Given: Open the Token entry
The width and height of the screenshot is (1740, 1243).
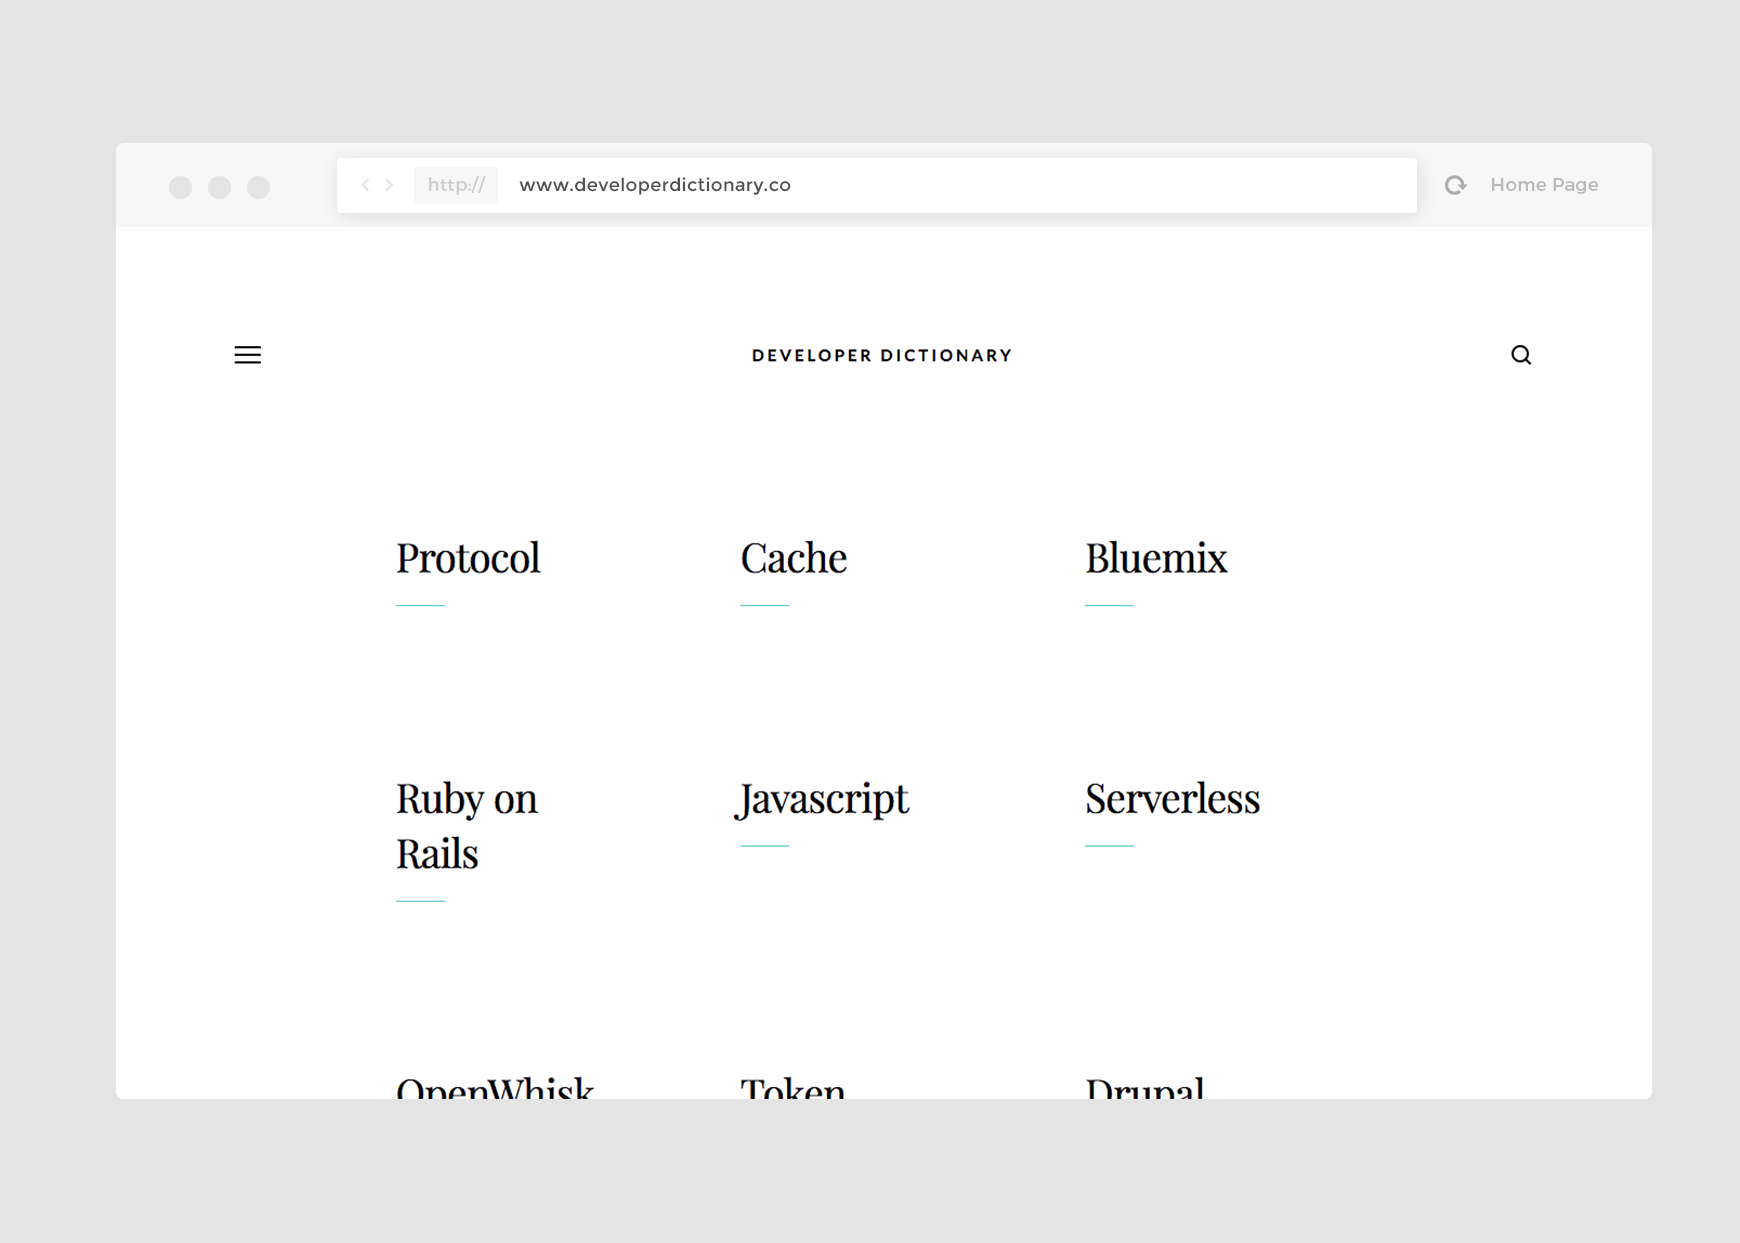Looking at the screenshot, I should click(x=793, y=1087).
